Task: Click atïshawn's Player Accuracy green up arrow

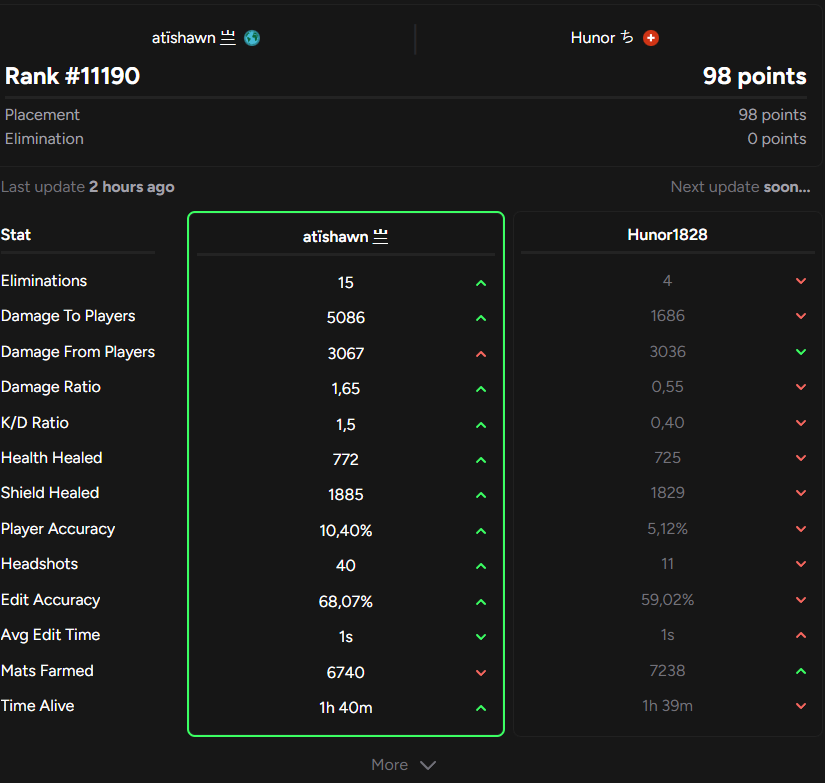Action: [x=481, y=531]
